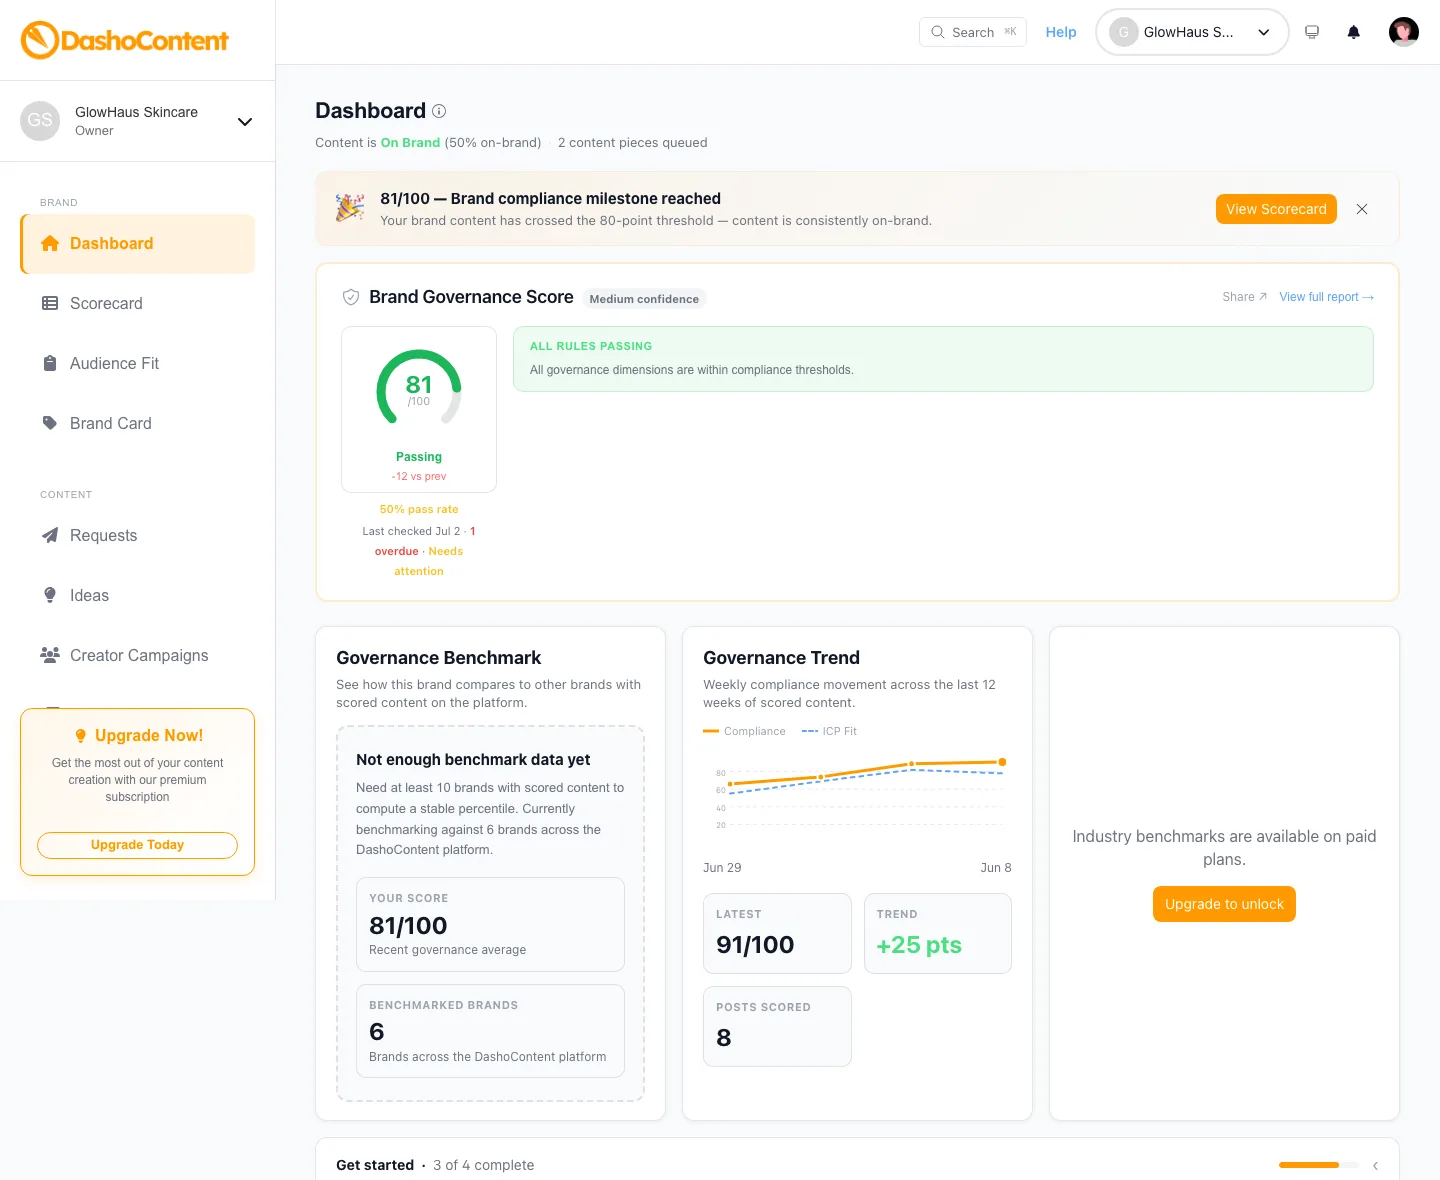1440x1180 pixels.
Task: Click the 'Jun 8' axis label
Action: coord(996,867)
